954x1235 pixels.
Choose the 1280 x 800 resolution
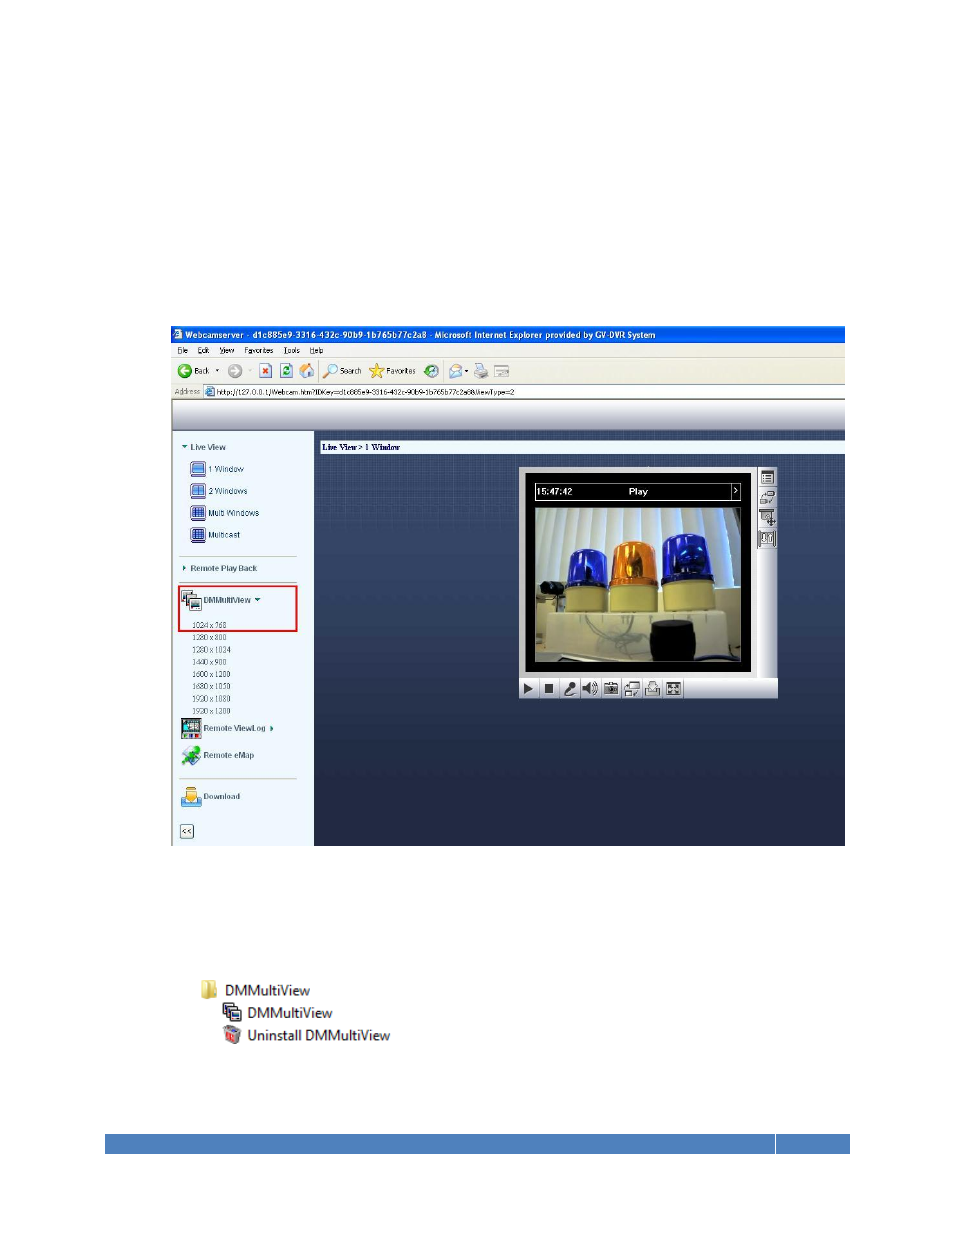[x=209, y=637]
